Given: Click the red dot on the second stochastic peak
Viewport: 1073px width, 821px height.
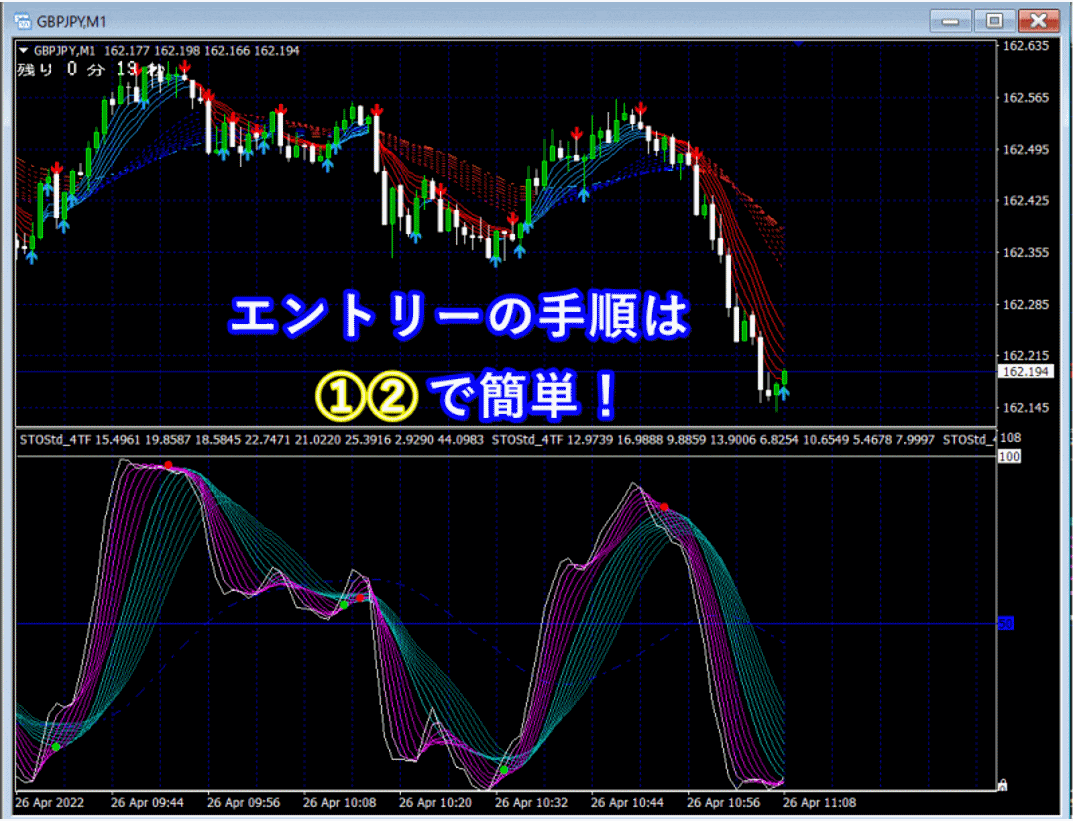Looking at the screenshot, I should pyautogui.click(x=663, y=507).
